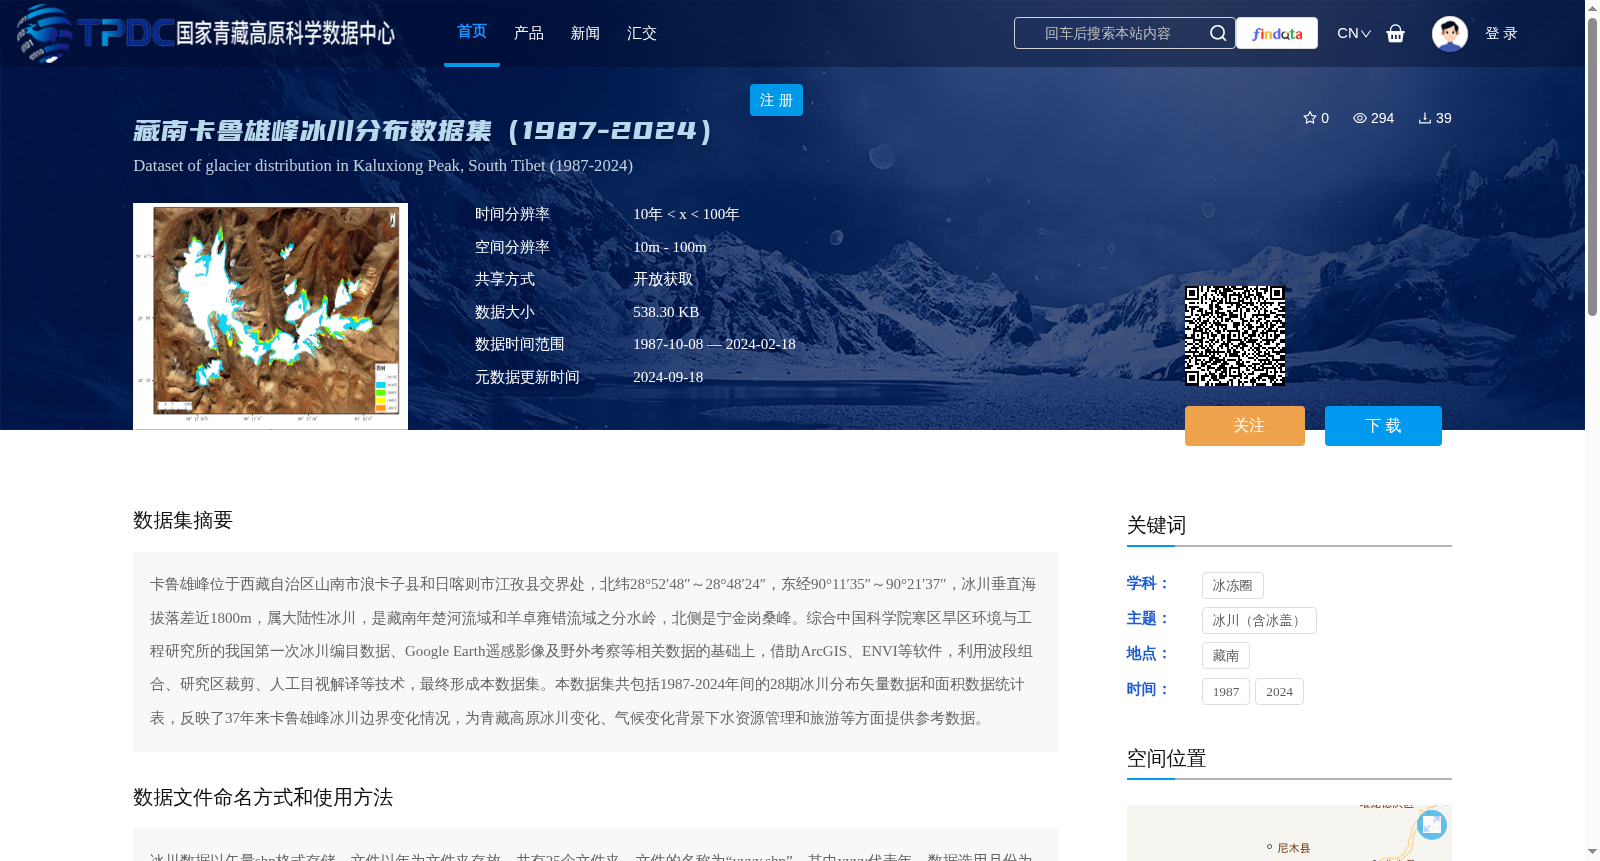Go to the 首页 tab
This screenshot has height=861, width=1600.
coord(472,32)
